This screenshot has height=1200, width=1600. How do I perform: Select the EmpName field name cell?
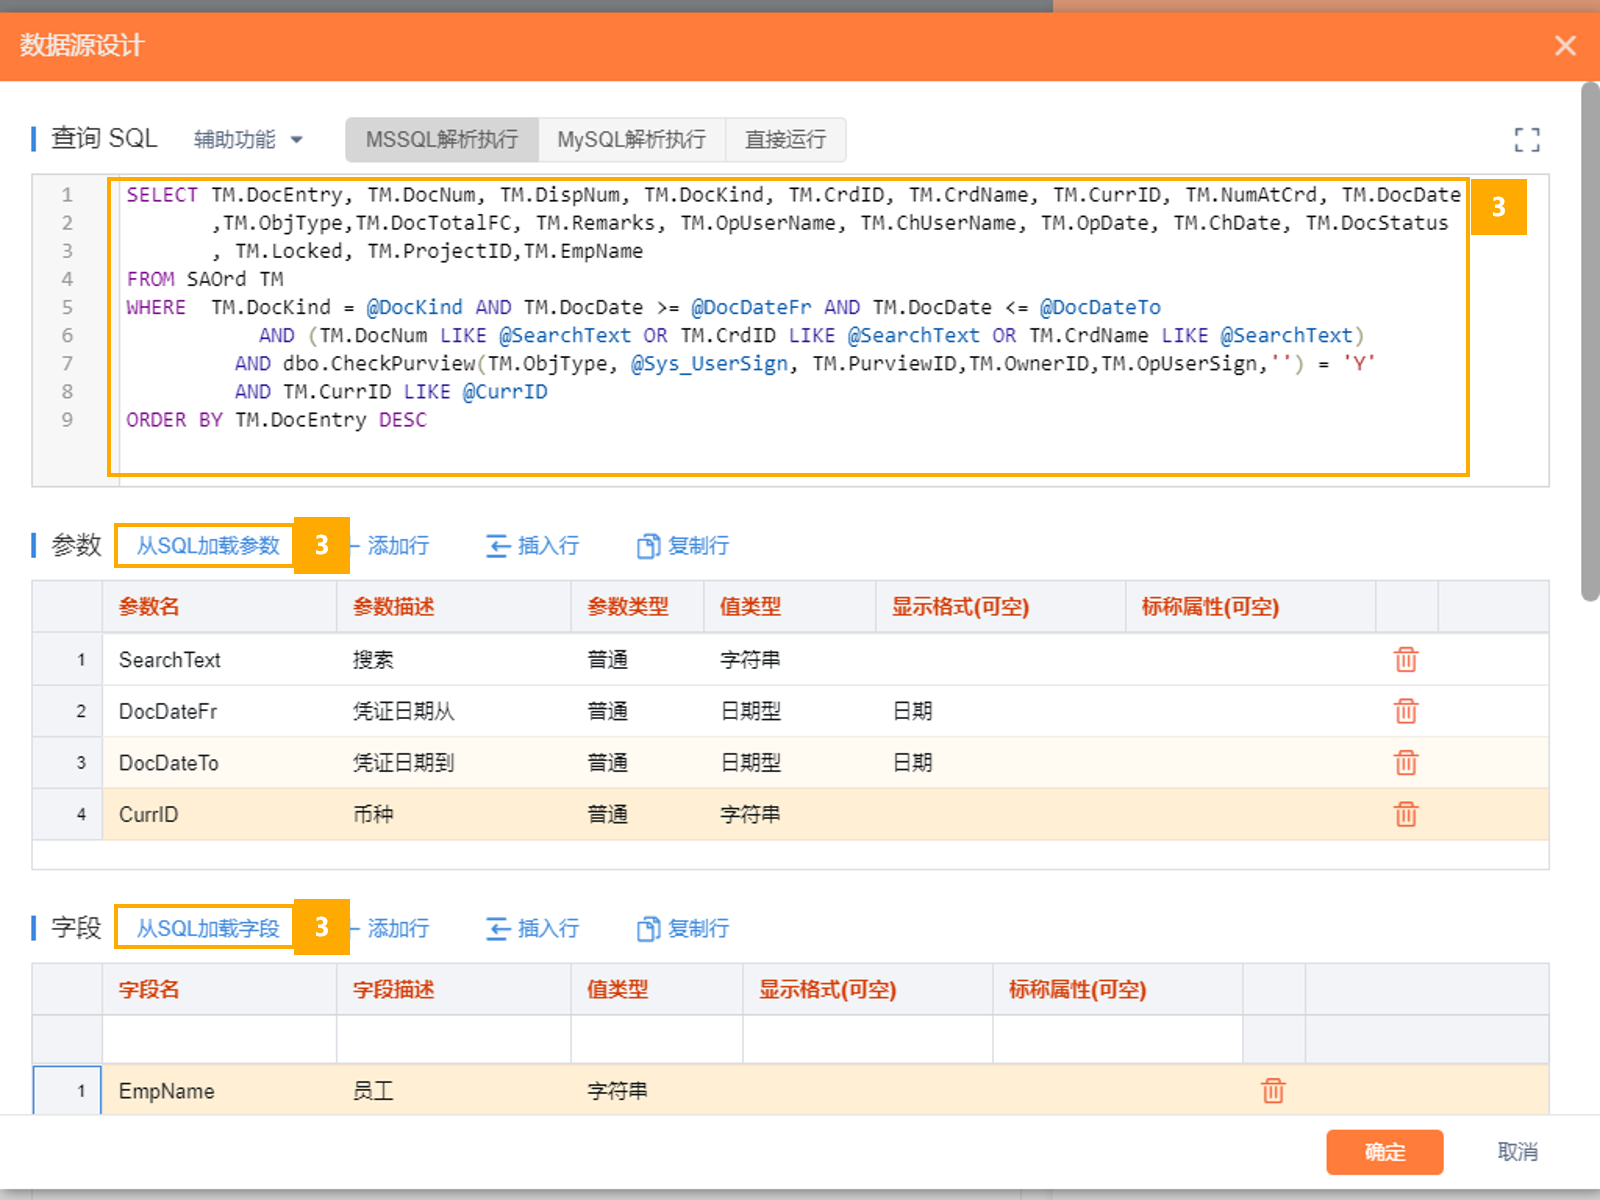(220, 1091)
